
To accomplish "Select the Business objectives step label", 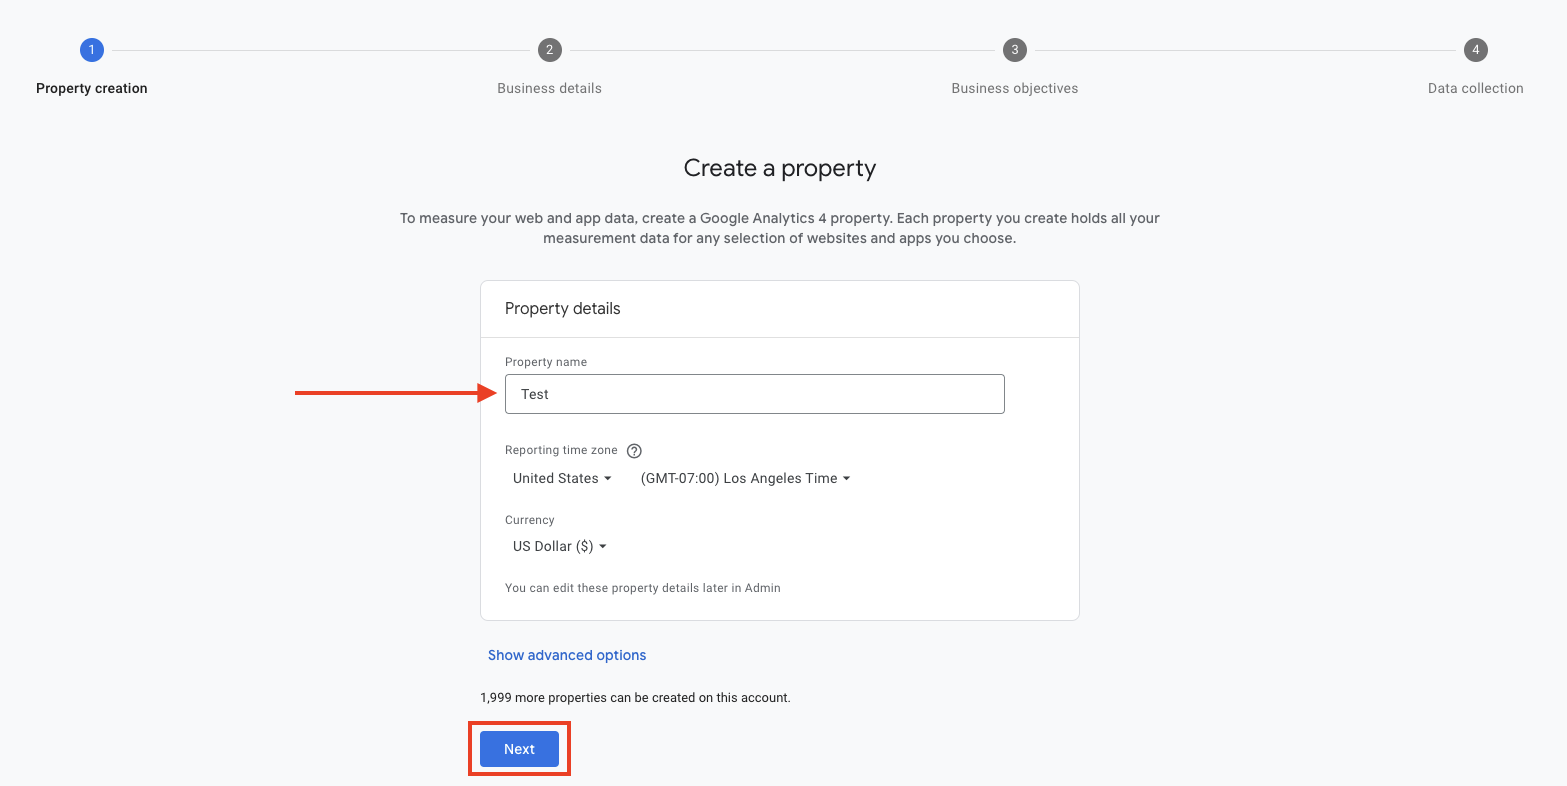I will pos(1015,88).
